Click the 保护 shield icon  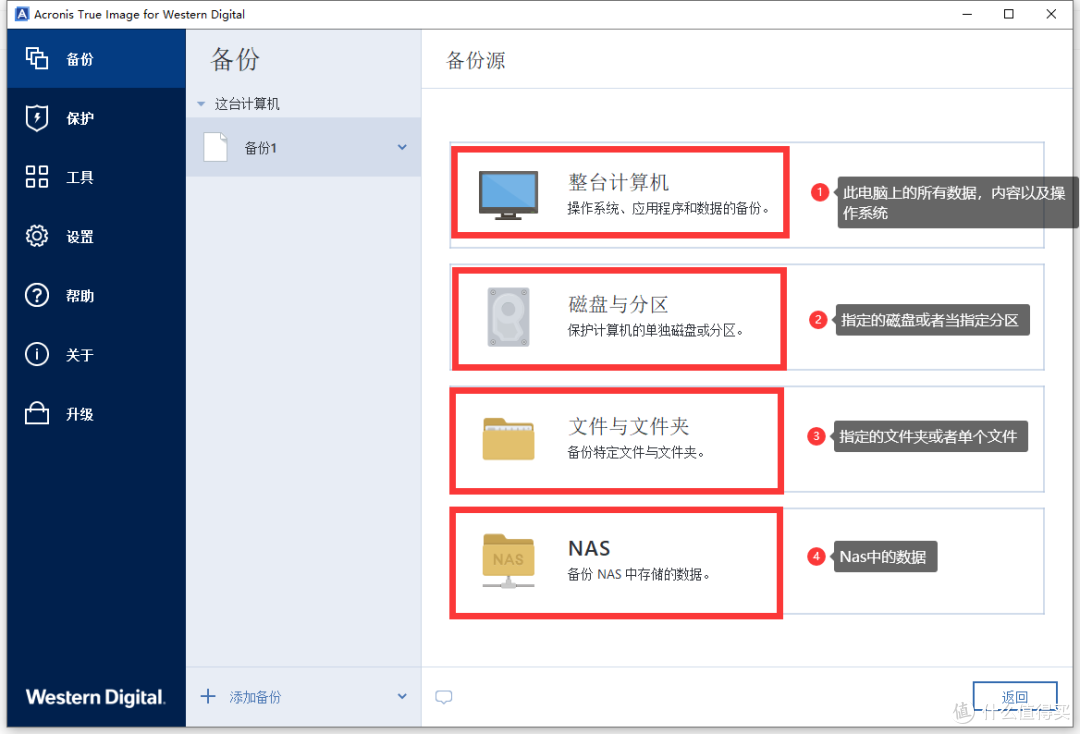click(x=37, y=118)
